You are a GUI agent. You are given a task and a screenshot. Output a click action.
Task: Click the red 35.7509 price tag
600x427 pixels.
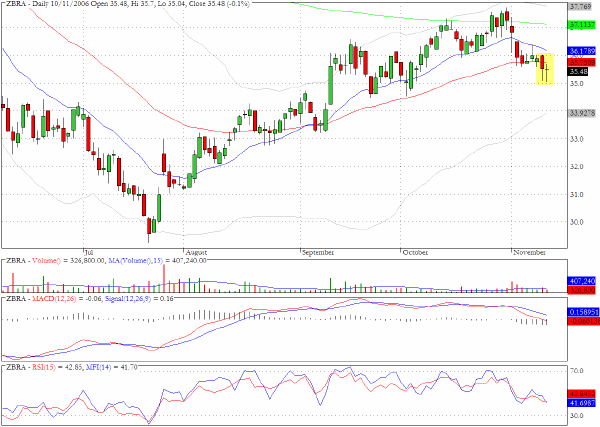click(x=582, y=62)
